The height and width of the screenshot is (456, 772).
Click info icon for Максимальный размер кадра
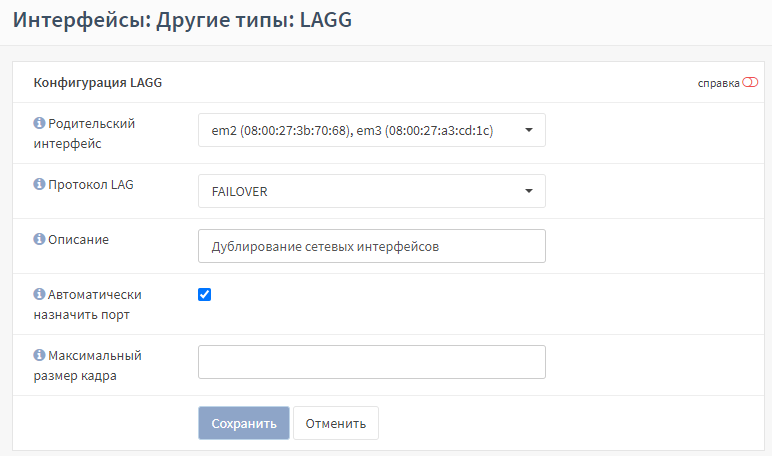[39, 355]
